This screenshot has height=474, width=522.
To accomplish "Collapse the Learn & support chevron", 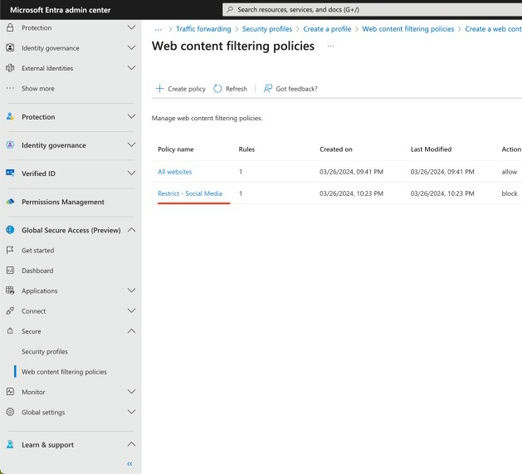I will click(x=132, y=444).
